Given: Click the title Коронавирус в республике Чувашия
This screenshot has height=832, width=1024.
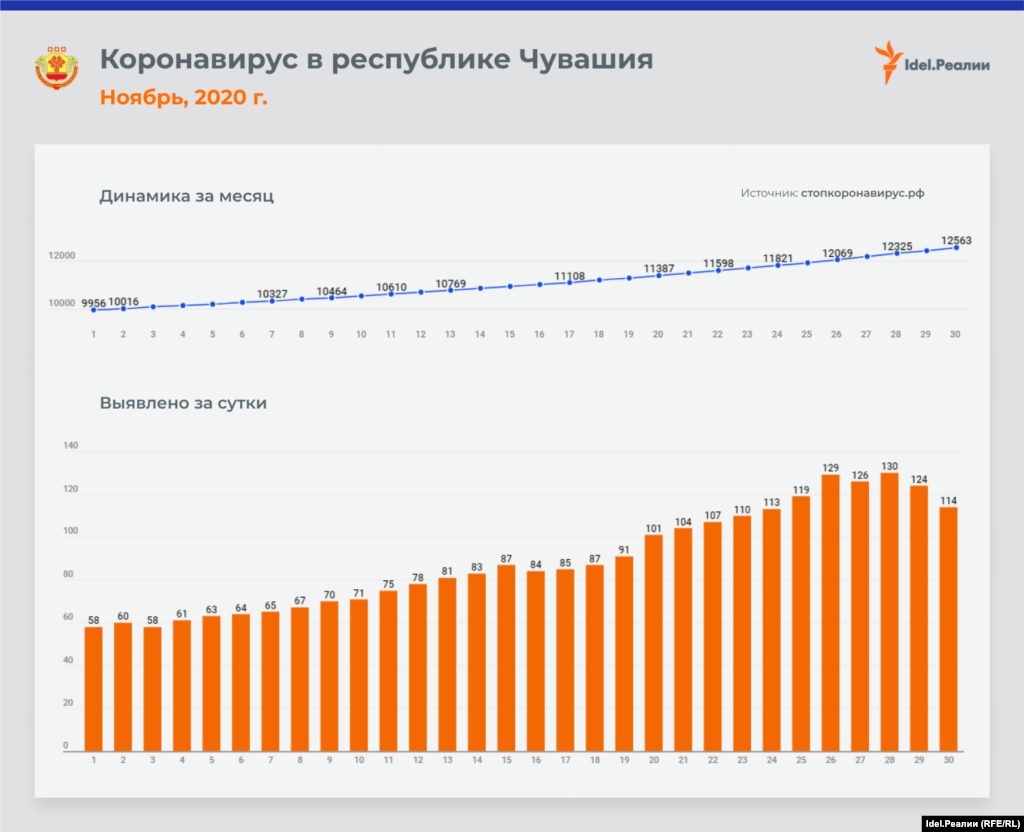Looking at the screenshot, I should [x=376, y=60].
